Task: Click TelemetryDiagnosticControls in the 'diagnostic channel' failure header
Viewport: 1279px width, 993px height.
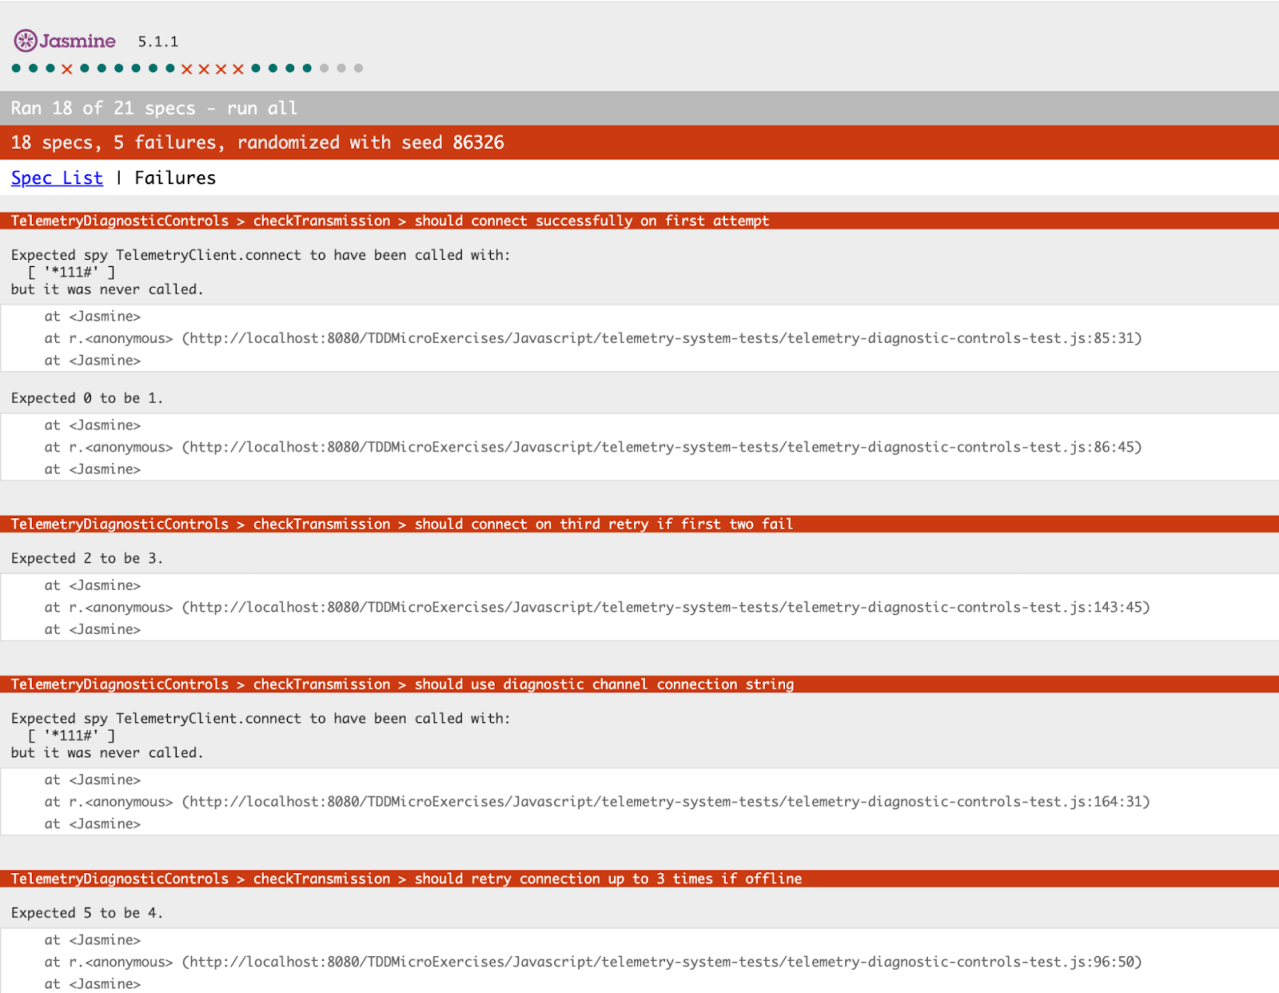Action: [120, 684]
